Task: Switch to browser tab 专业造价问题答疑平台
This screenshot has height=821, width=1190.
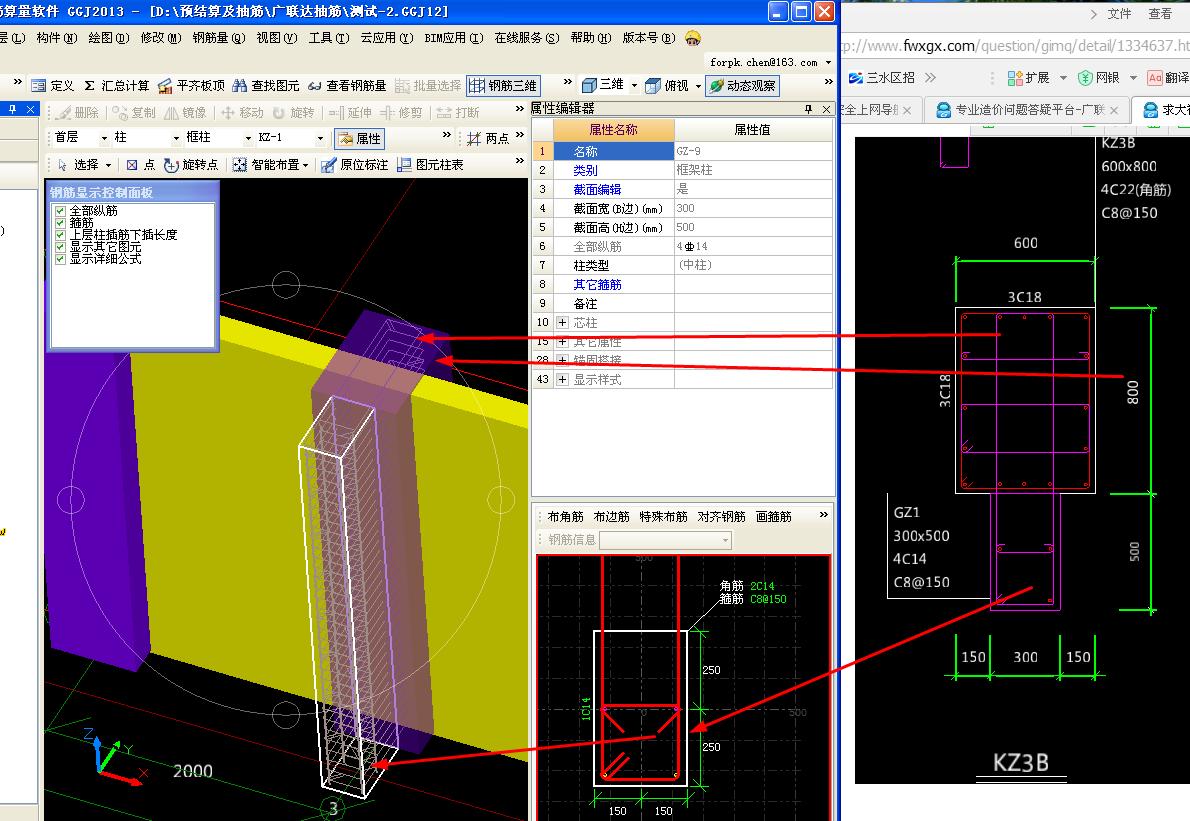Action: (1028, 110)
